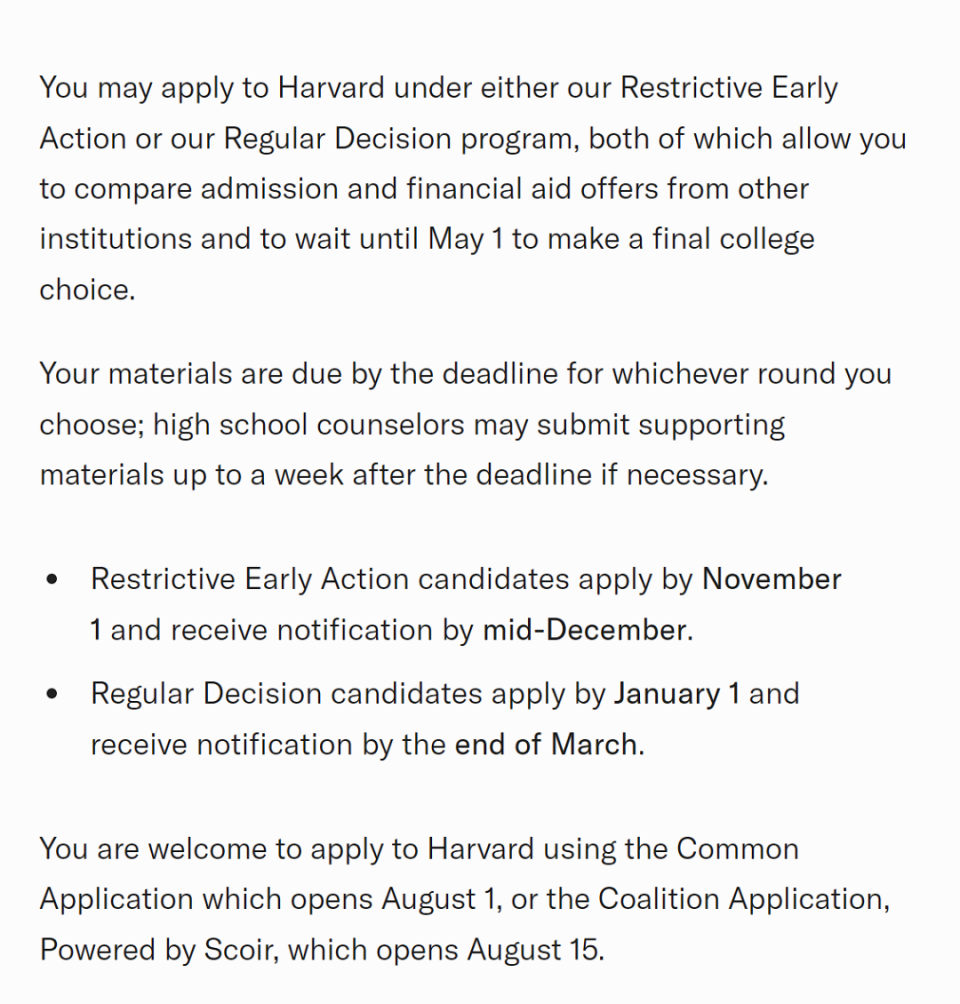The height and width of the screenshot is (1004, 960).
Task: Click the bold "November" deadline text
Action: click(772, 580)
